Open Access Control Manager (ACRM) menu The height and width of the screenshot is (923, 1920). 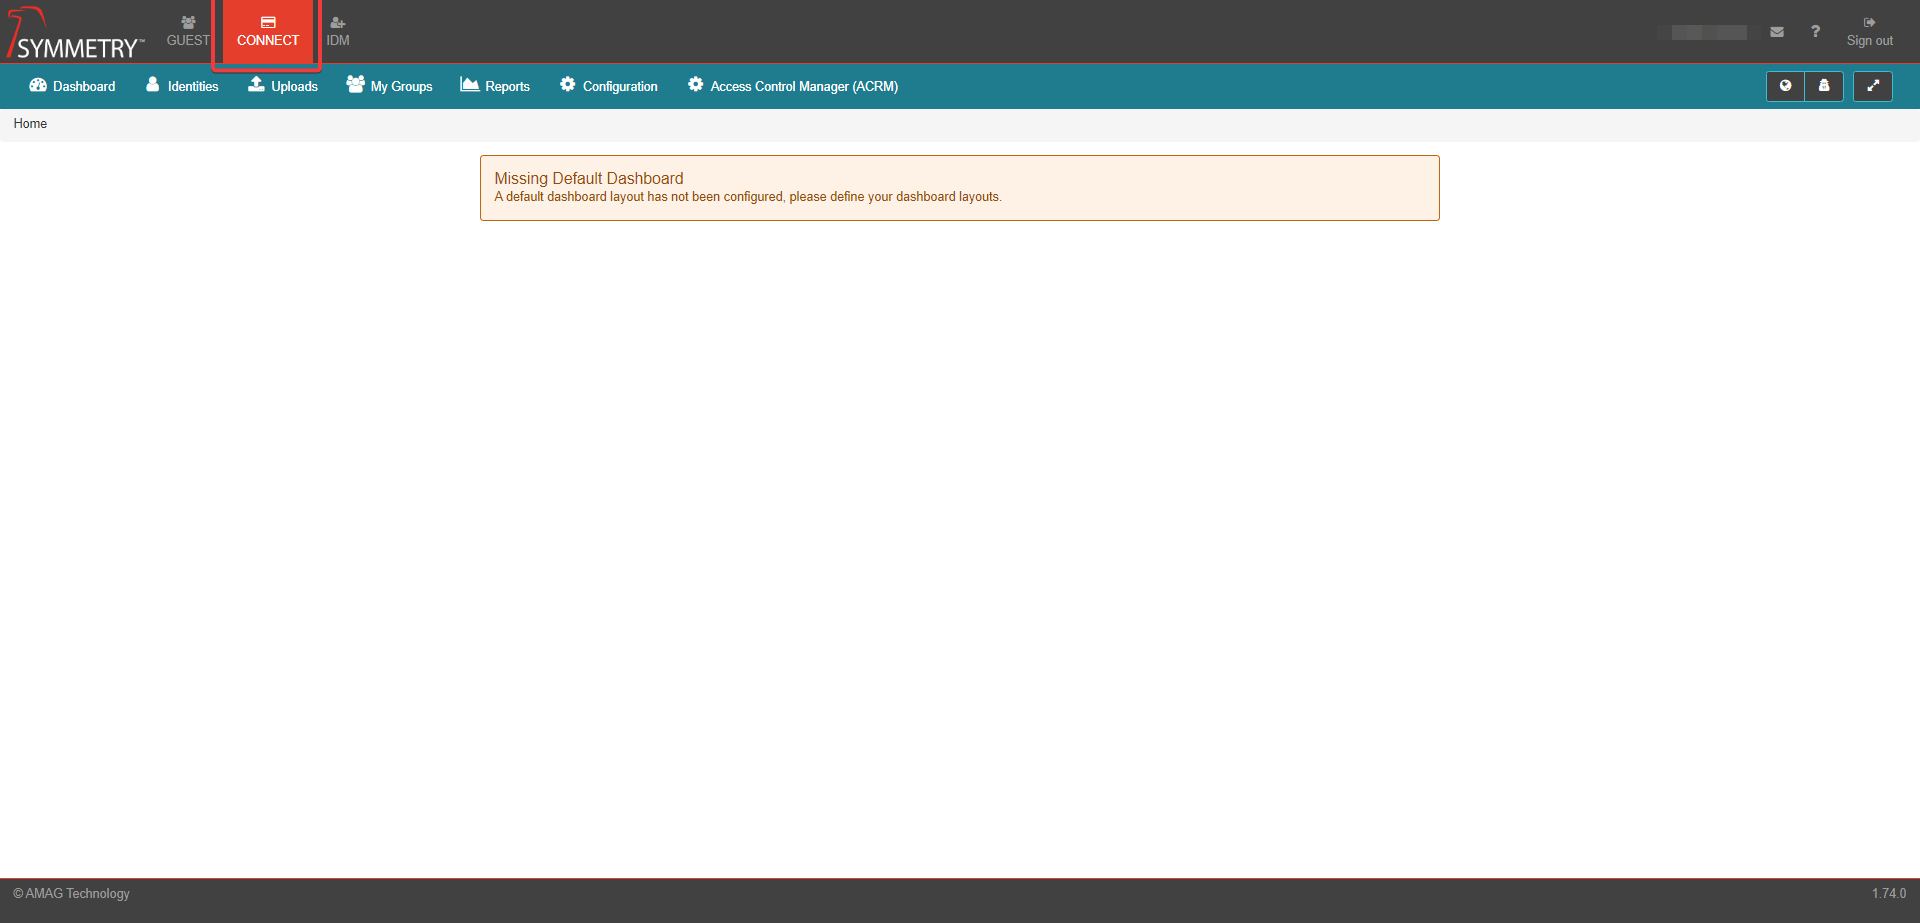click(793, 86)
